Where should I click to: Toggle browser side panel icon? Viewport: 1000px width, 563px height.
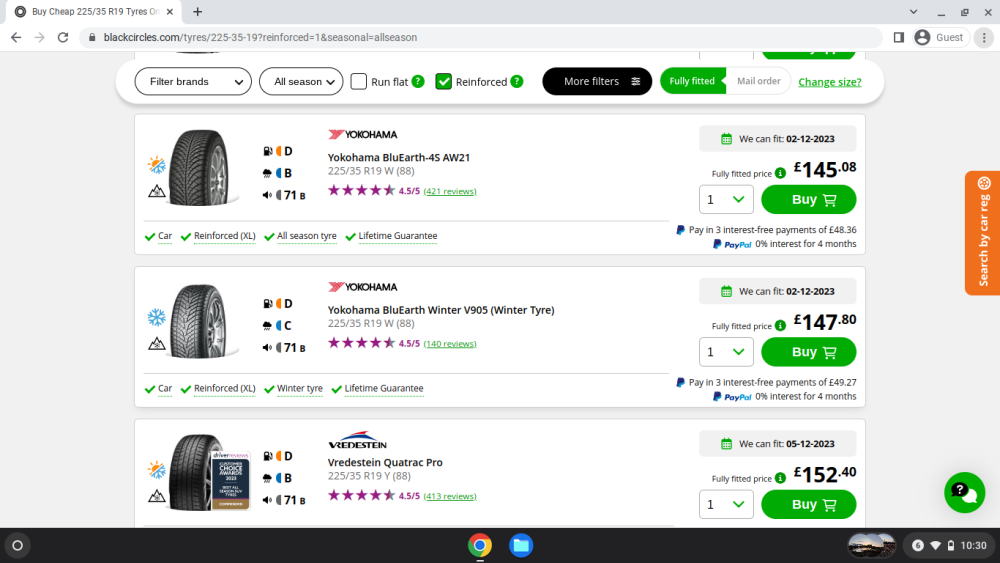899,38
